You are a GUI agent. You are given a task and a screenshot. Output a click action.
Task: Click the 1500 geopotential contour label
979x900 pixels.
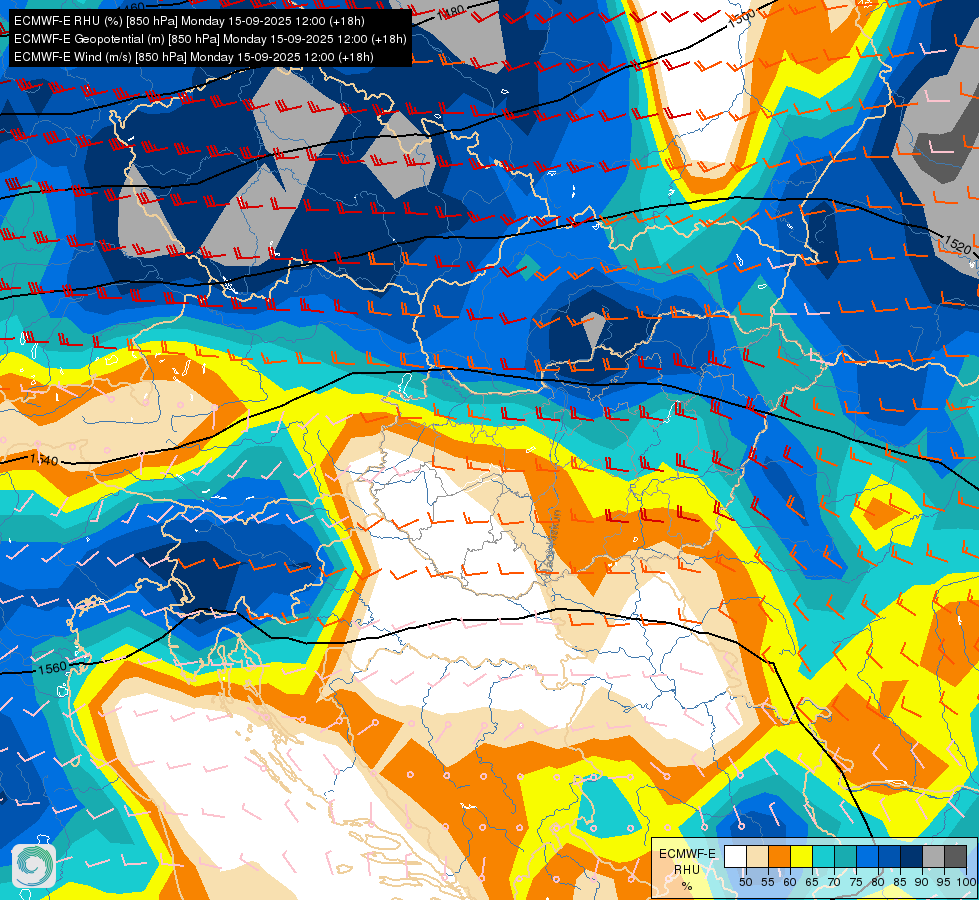pos(742,17)
